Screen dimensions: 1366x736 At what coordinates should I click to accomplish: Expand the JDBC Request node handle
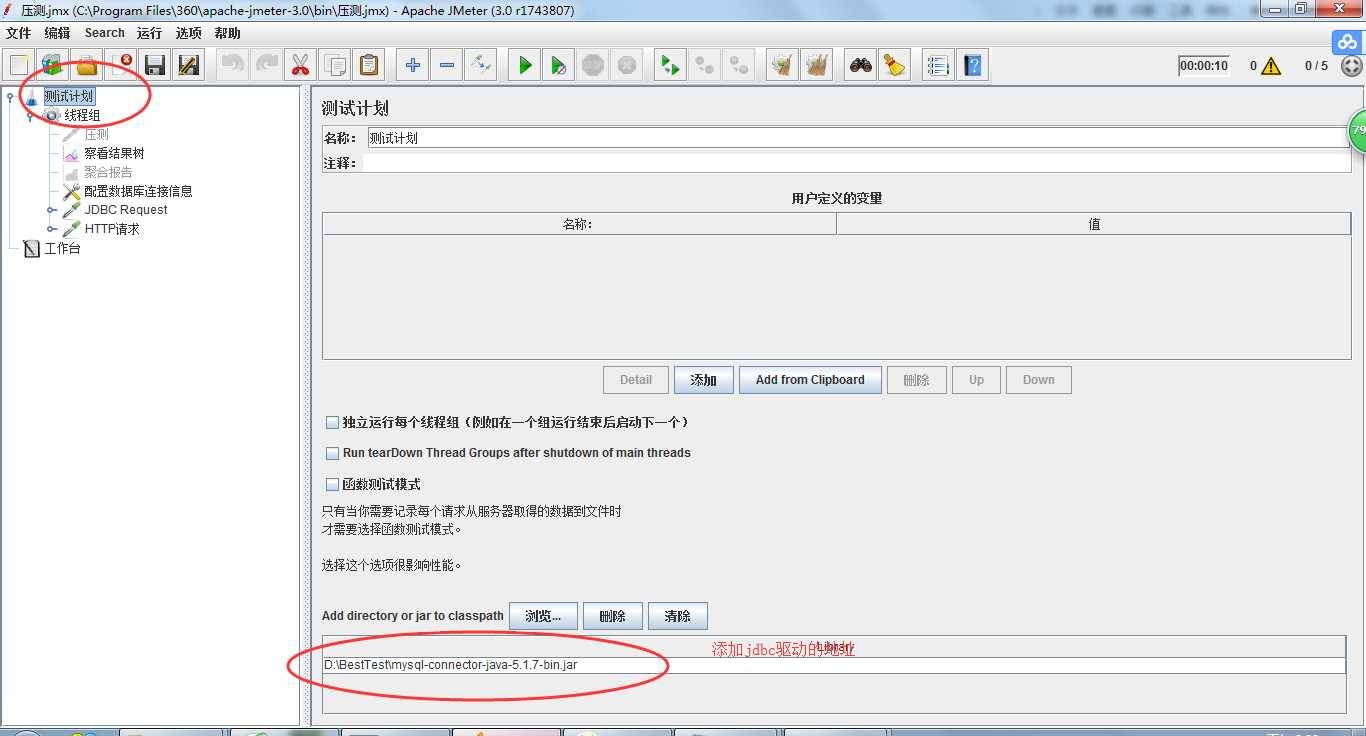tap(51, 210)
